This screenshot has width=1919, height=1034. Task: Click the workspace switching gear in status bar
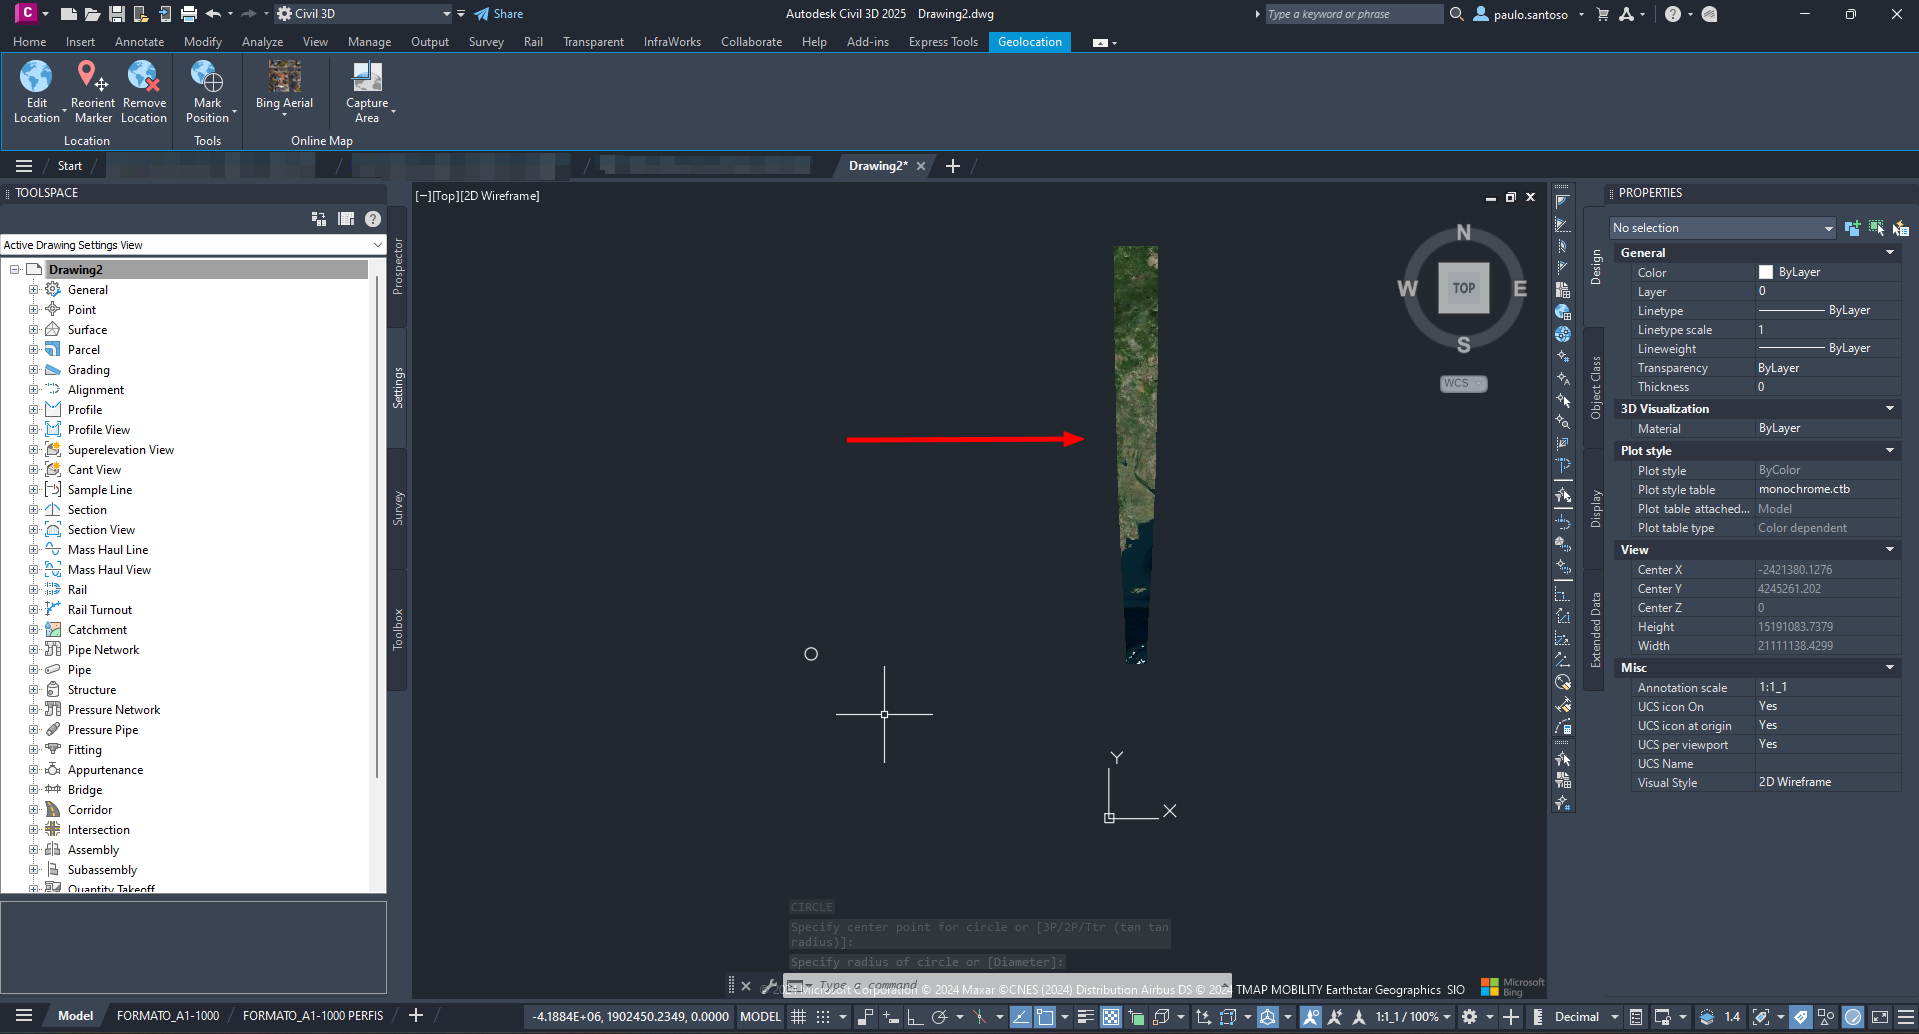point(1469,1017)
